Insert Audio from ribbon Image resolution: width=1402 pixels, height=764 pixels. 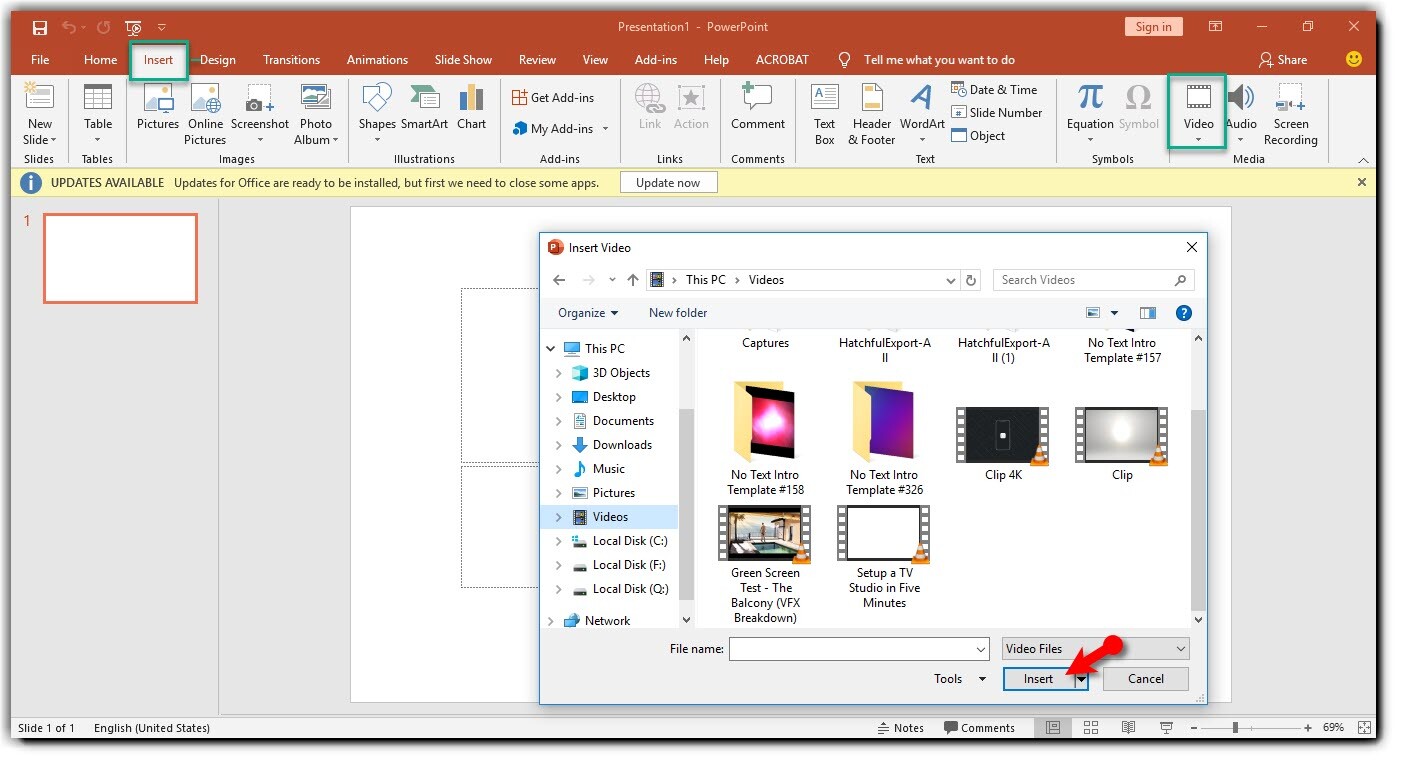[1241, 115]
